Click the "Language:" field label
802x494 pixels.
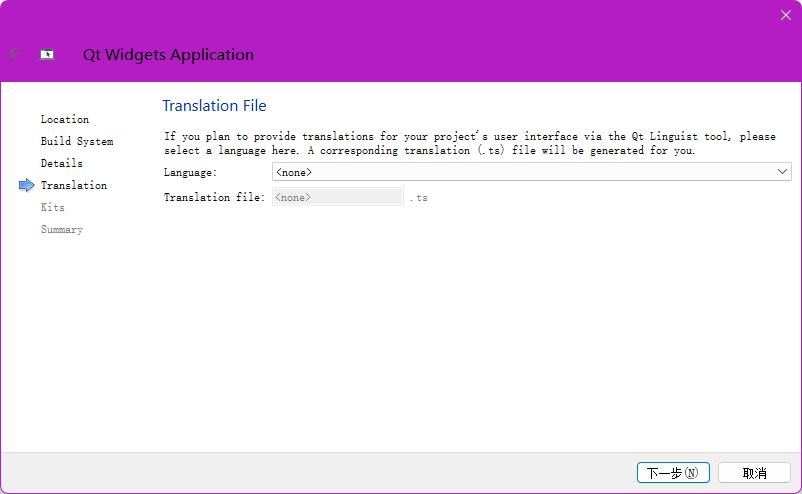click(190, 172)
